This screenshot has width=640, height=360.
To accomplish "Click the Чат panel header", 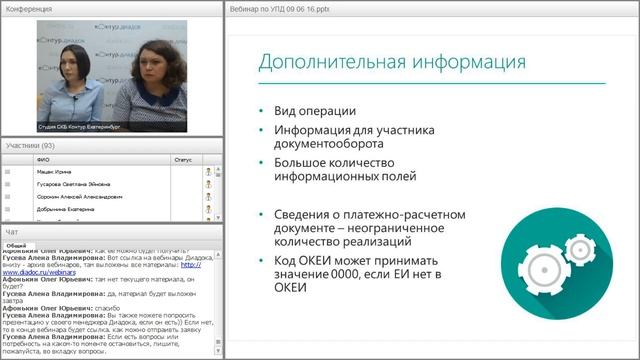I will pyautogui.click(x=112, y=232).
